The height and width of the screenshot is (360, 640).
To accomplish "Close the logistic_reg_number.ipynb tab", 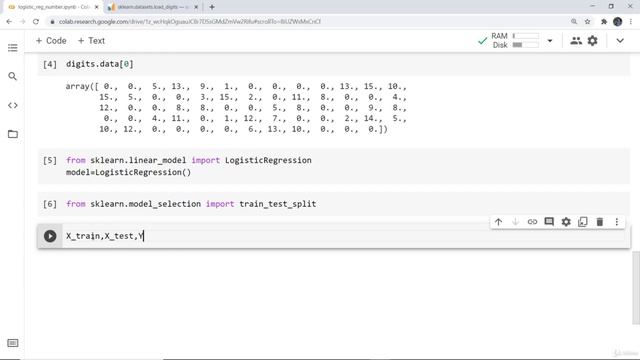I will (97, 7).
